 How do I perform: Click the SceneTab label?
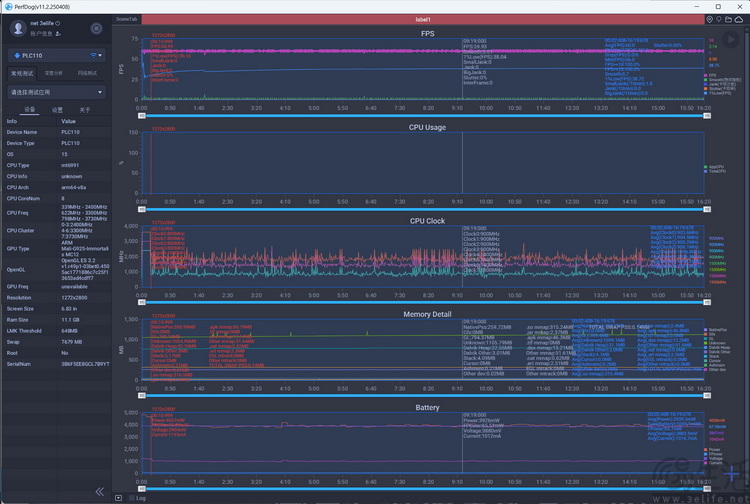126,19
